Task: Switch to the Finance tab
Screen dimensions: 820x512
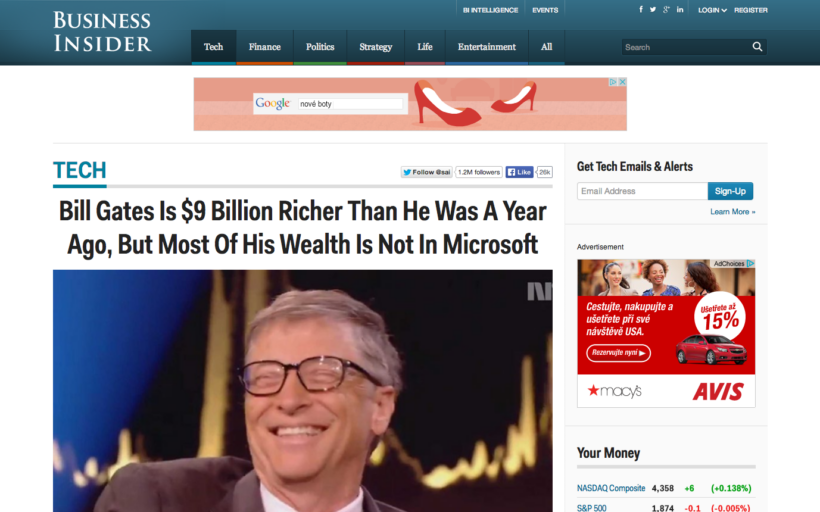Action: (265, 47)
